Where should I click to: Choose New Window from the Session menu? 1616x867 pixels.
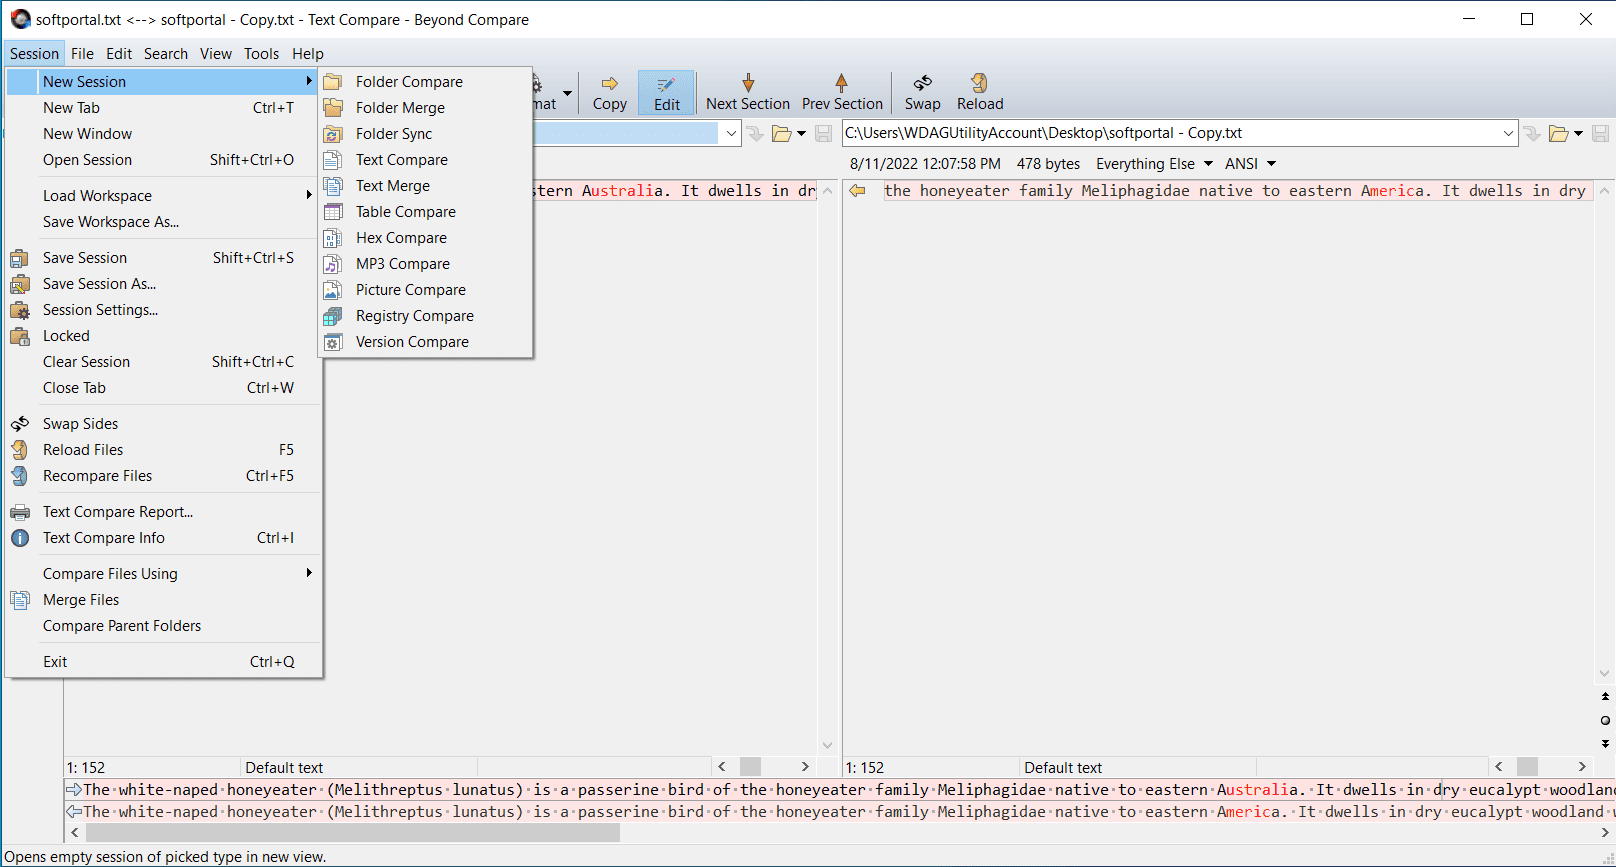[164, 134]
